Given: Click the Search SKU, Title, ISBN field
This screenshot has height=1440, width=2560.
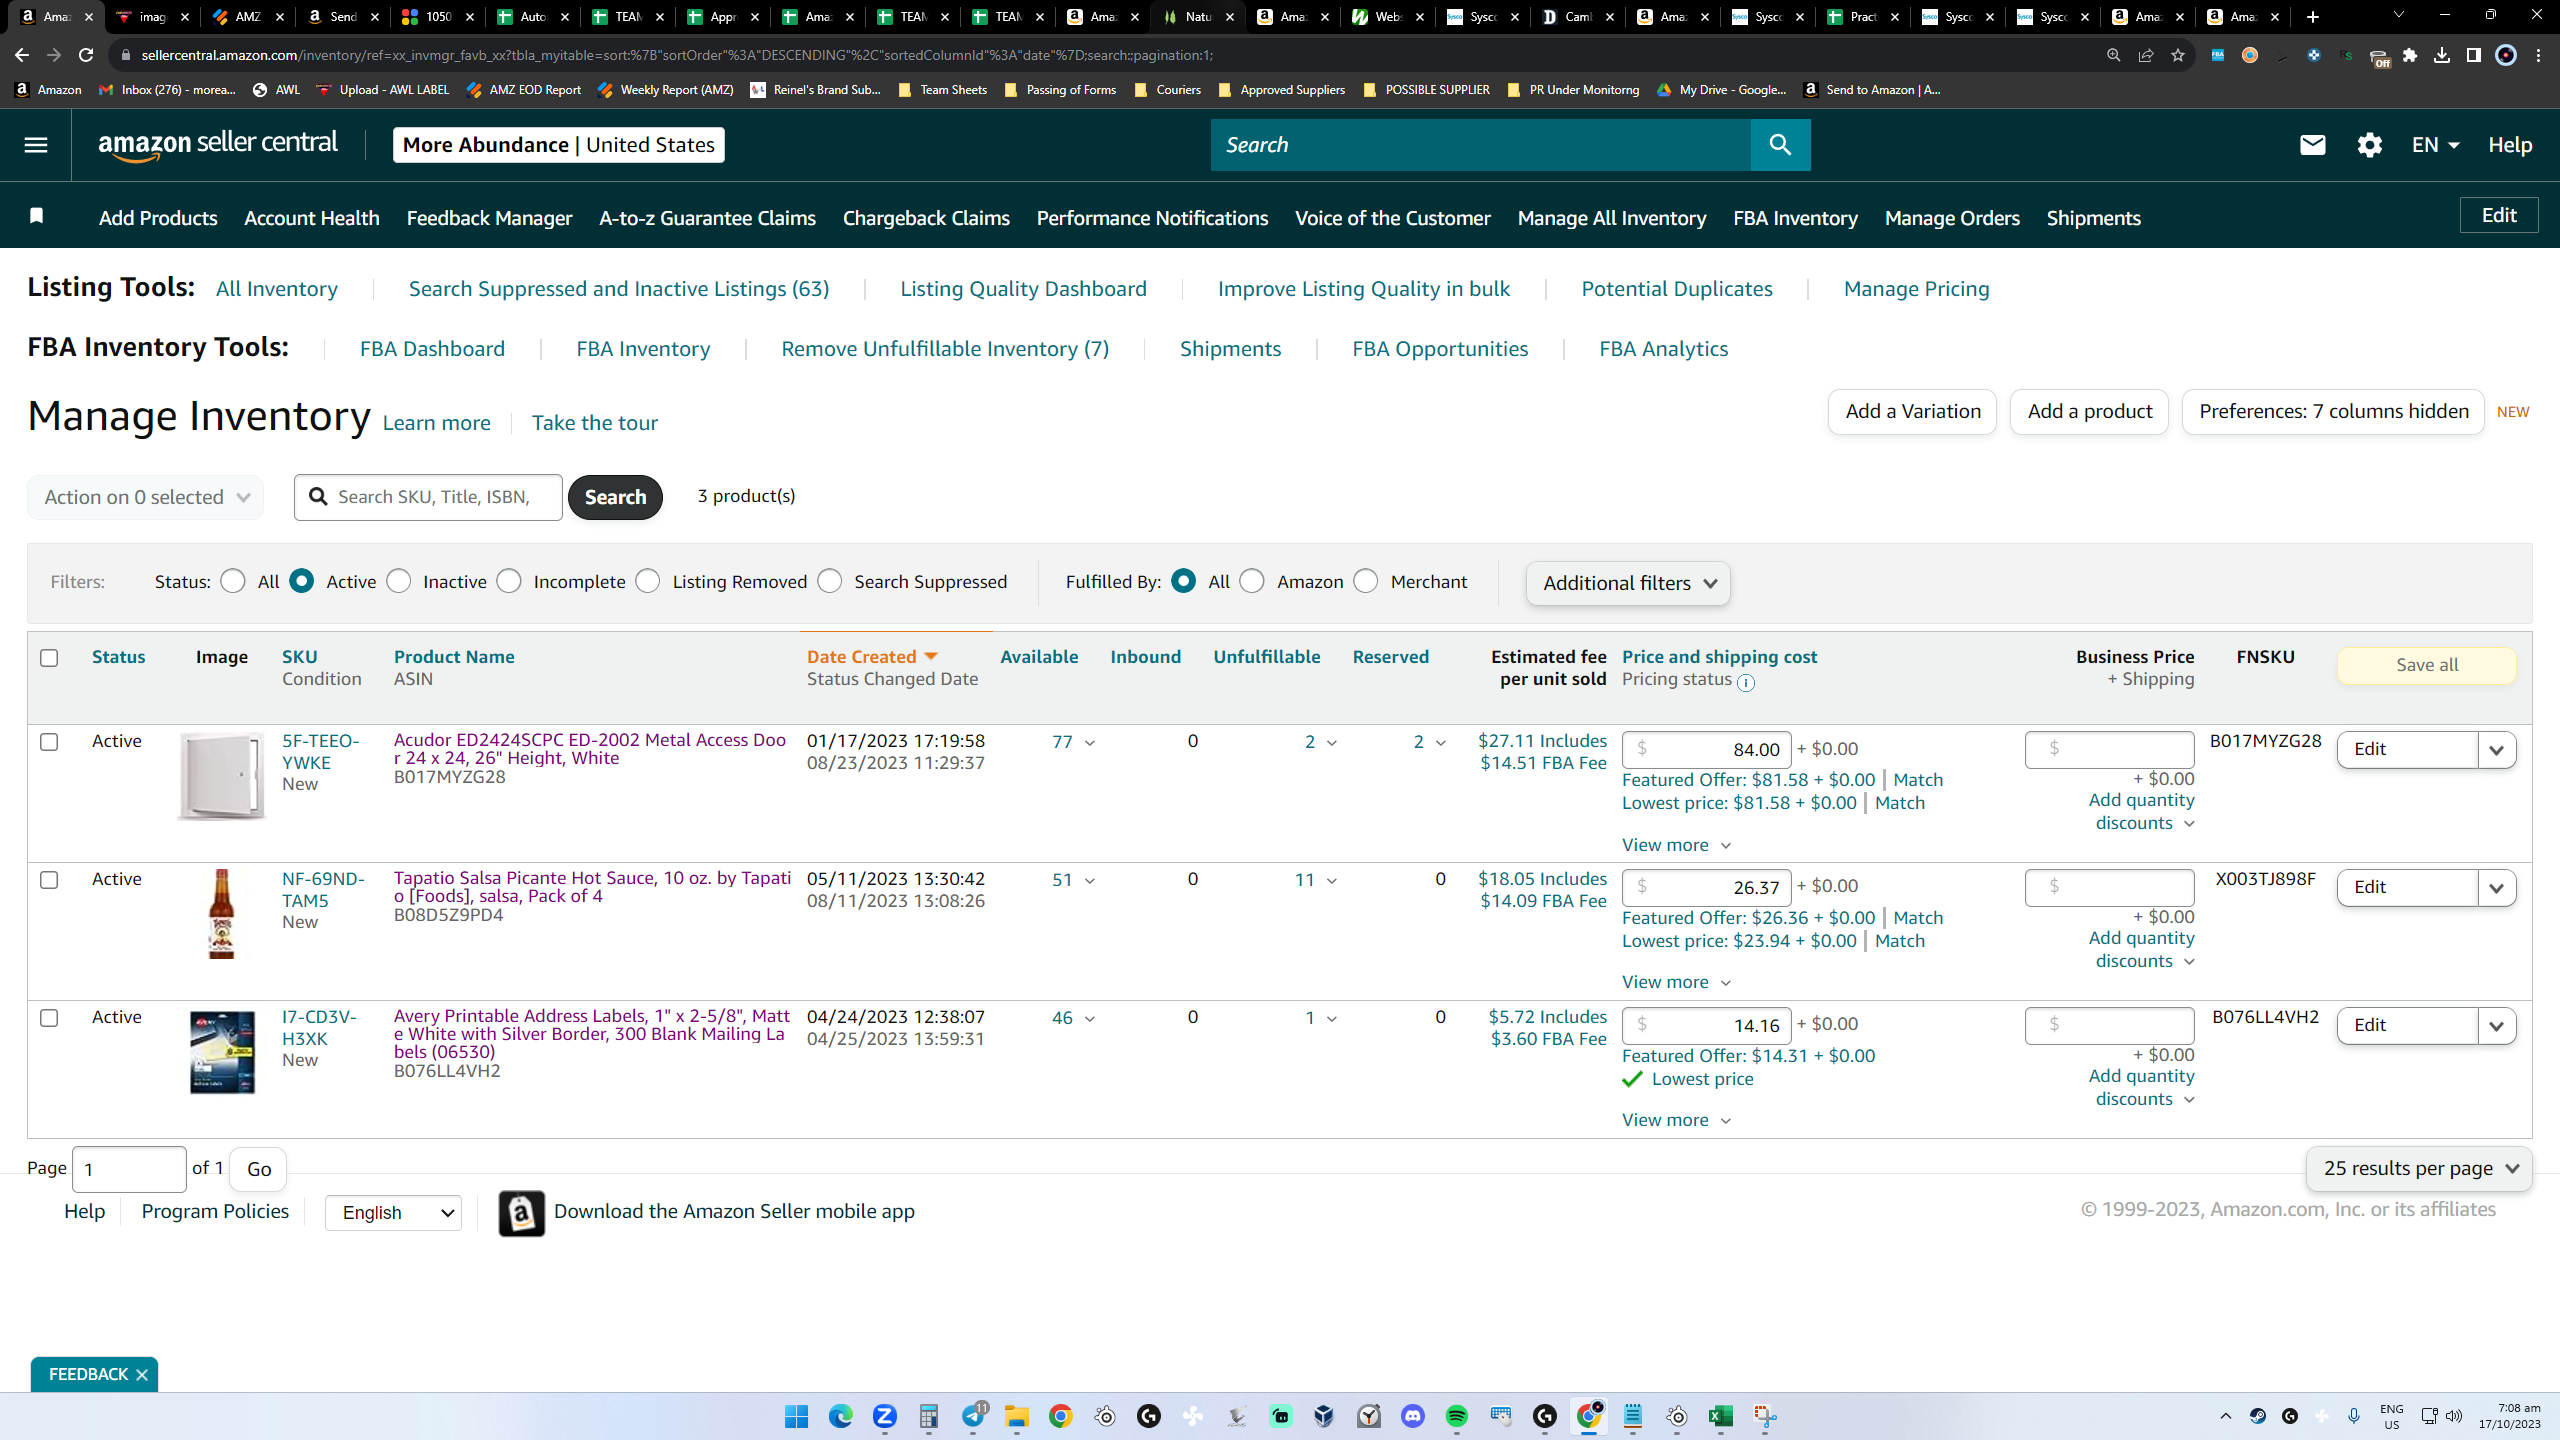Looking at the screenshot, I should point(428,497).
